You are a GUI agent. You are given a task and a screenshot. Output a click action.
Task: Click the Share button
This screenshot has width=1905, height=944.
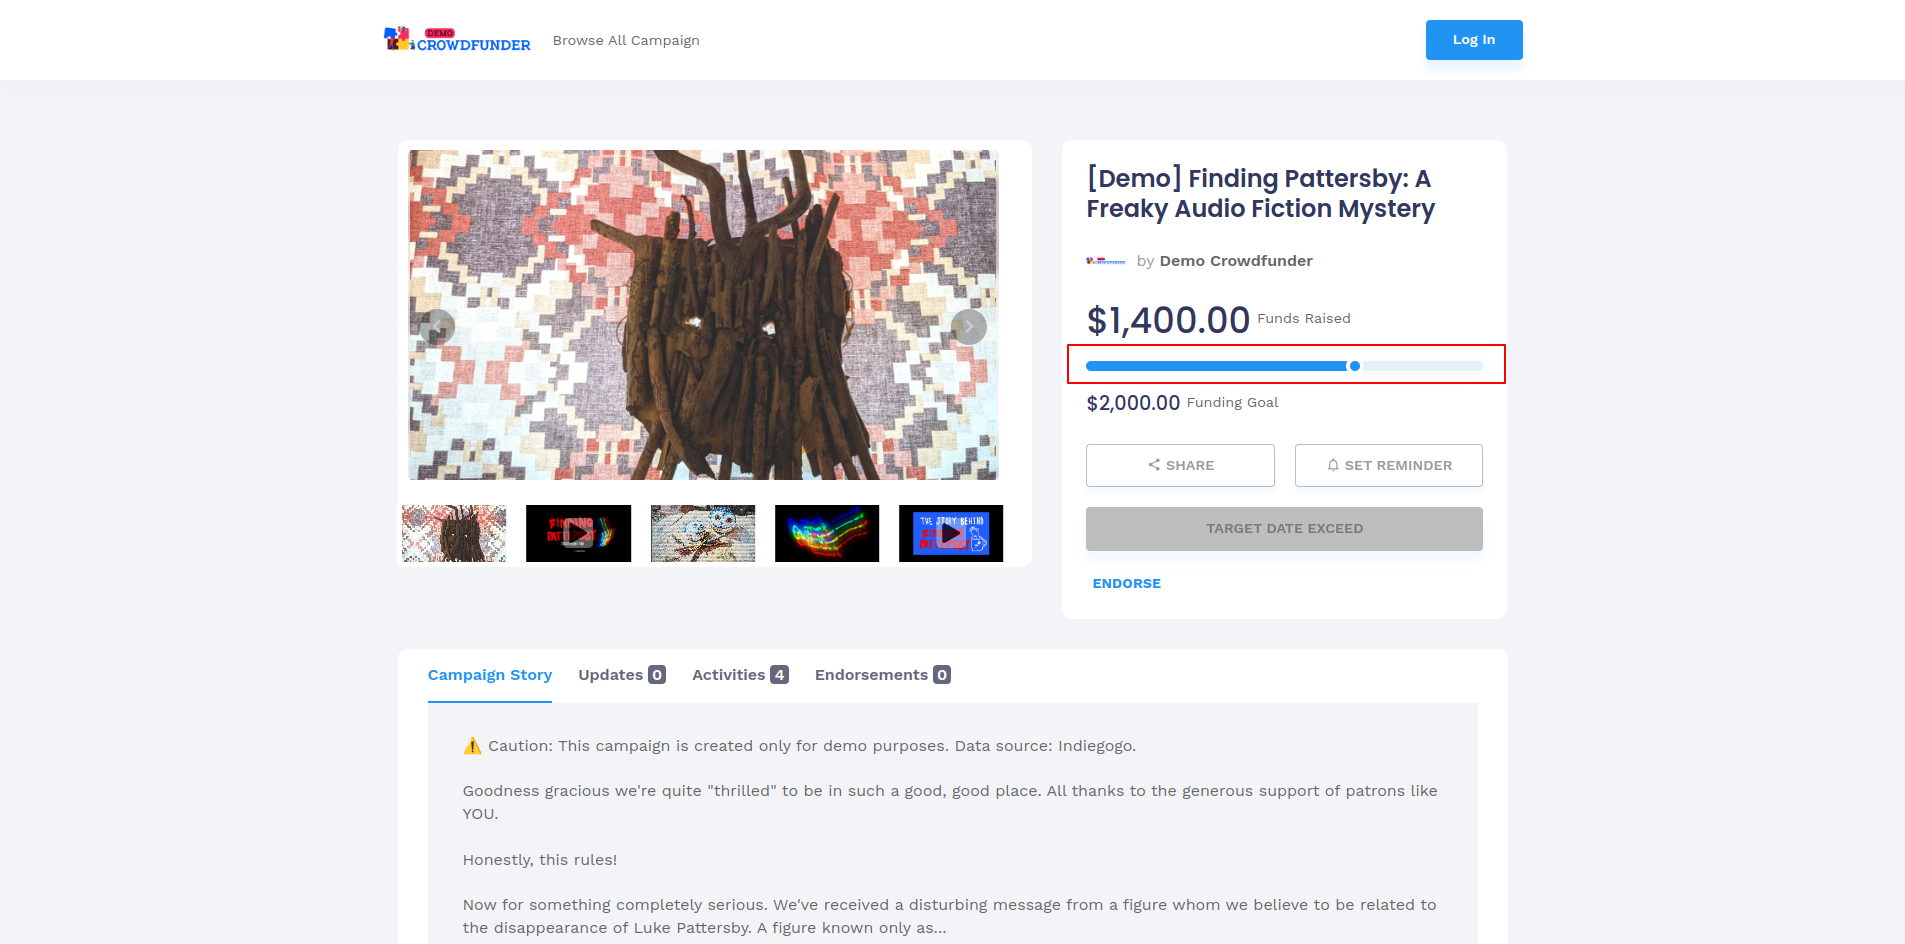[x=1180, y=465]
